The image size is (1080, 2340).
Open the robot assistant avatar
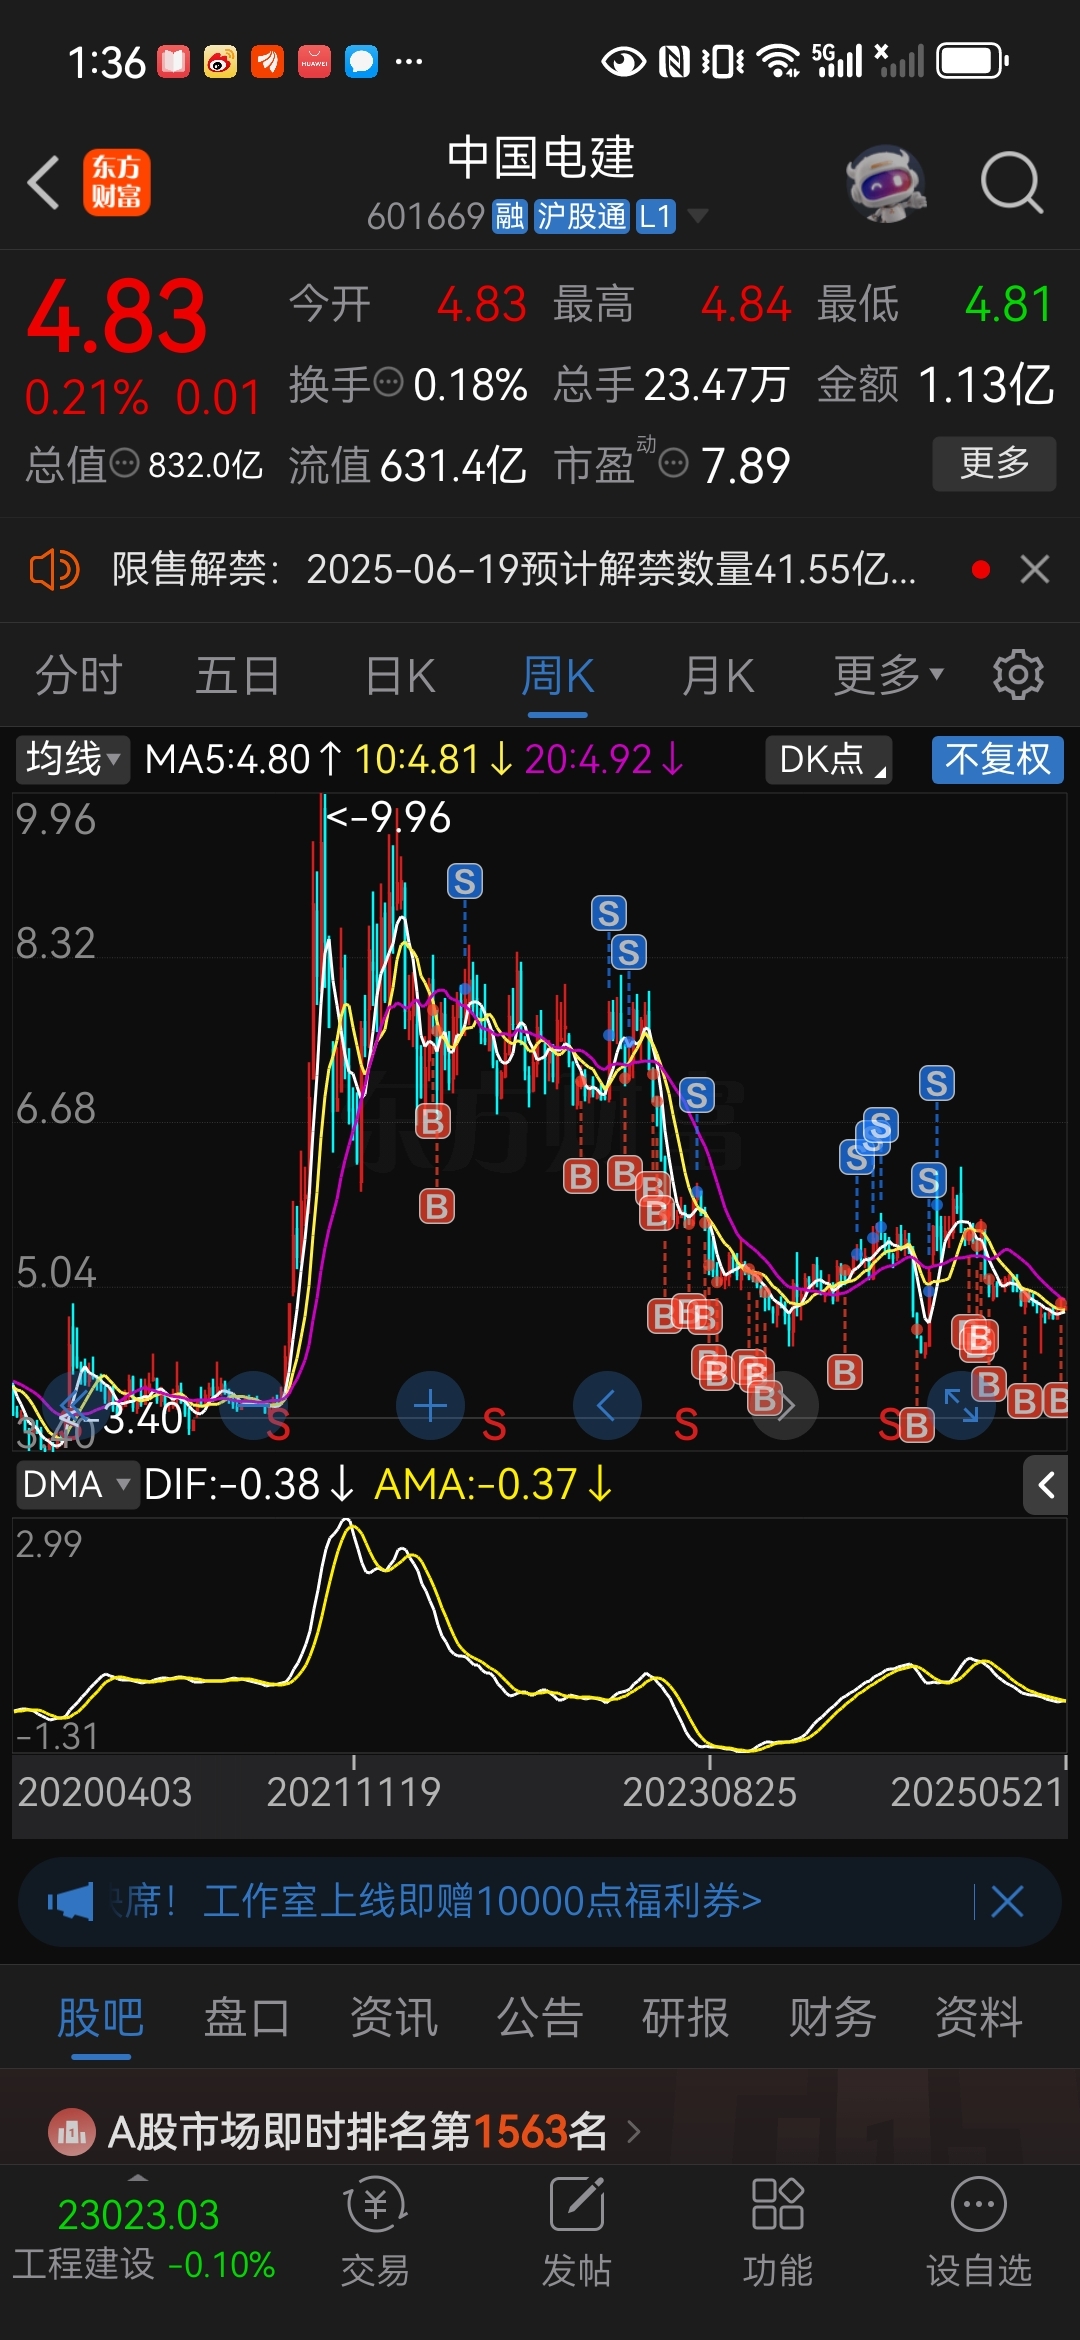pyautogui.click(x=884, y=184)
